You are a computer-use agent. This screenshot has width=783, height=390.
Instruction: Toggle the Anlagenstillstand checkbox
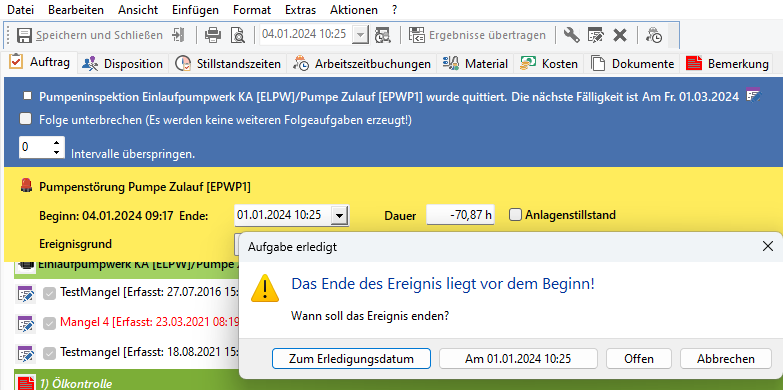515,215
